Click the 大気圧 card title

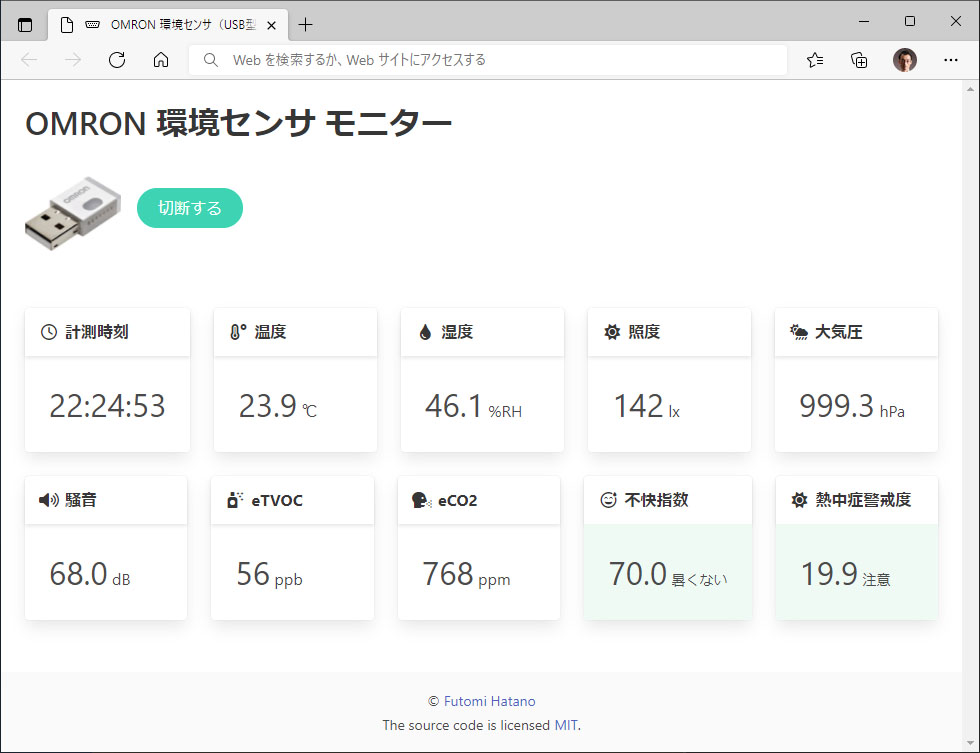[839, 332]
